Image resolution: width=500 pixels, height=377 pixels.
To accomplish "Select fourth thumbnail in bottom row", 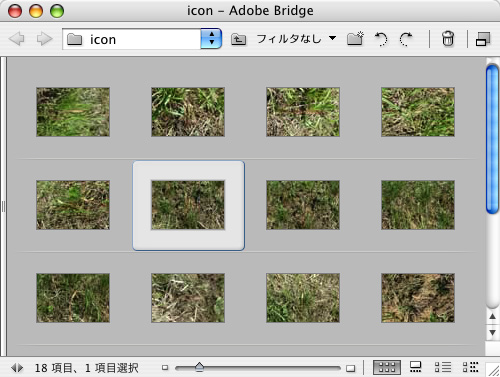I will [x=418, y=298].
